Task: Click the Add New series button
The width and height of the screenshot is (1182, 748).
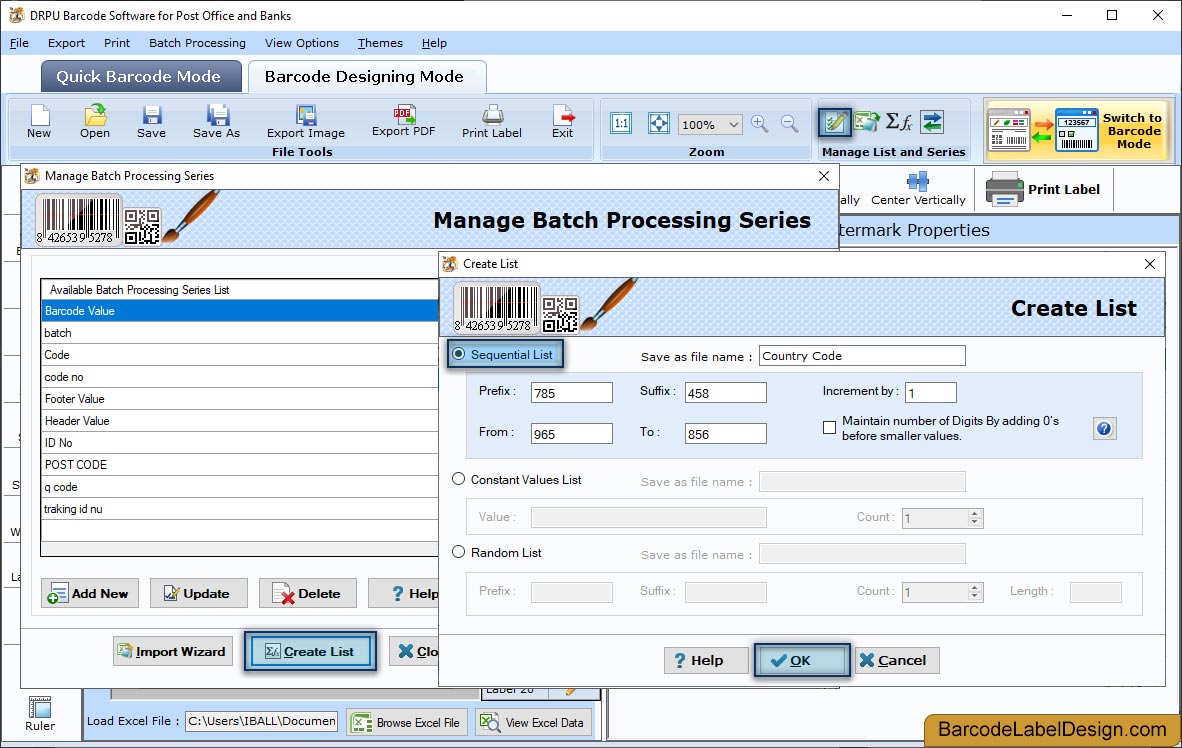Action: (89, 593)
